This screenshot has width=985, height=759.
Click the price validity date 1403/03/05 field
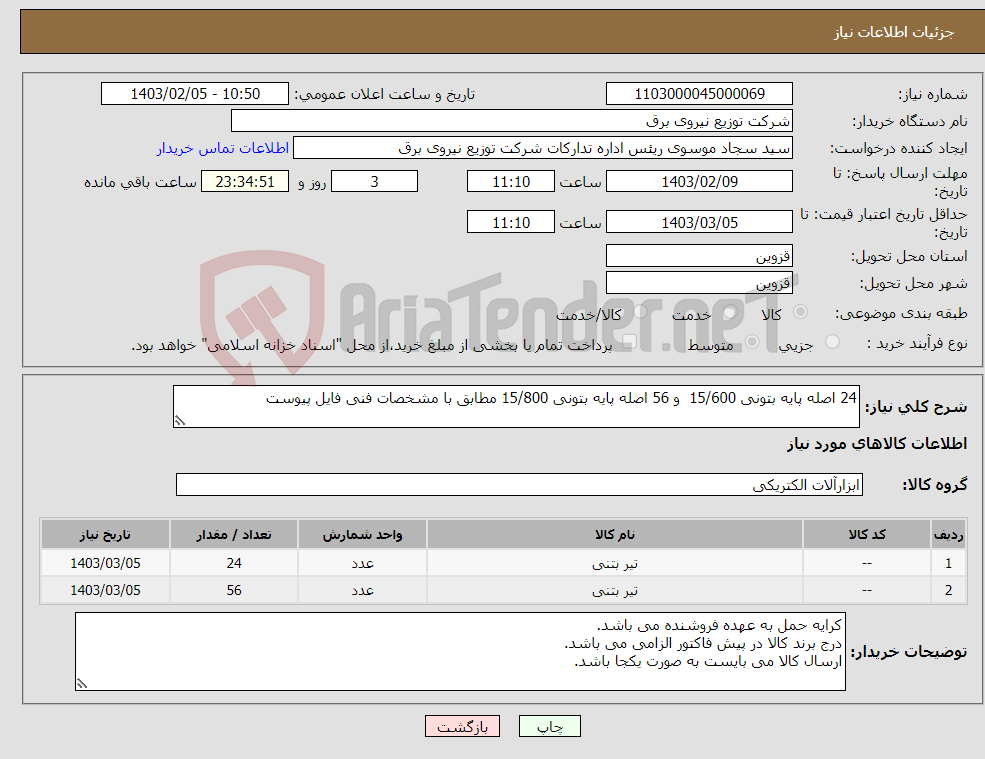[x=699, y=222]
